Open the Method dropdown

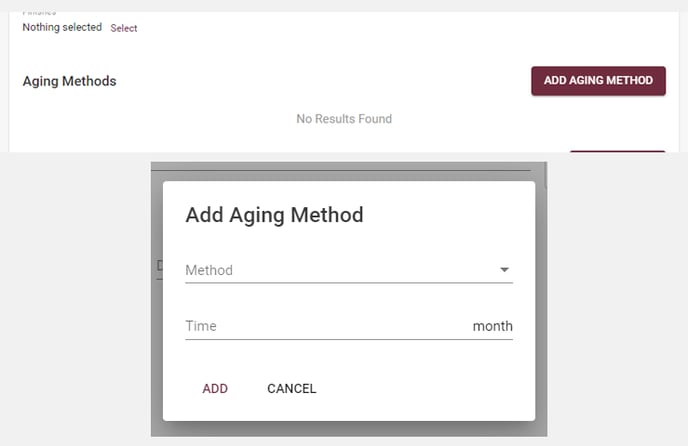[349, 270]
